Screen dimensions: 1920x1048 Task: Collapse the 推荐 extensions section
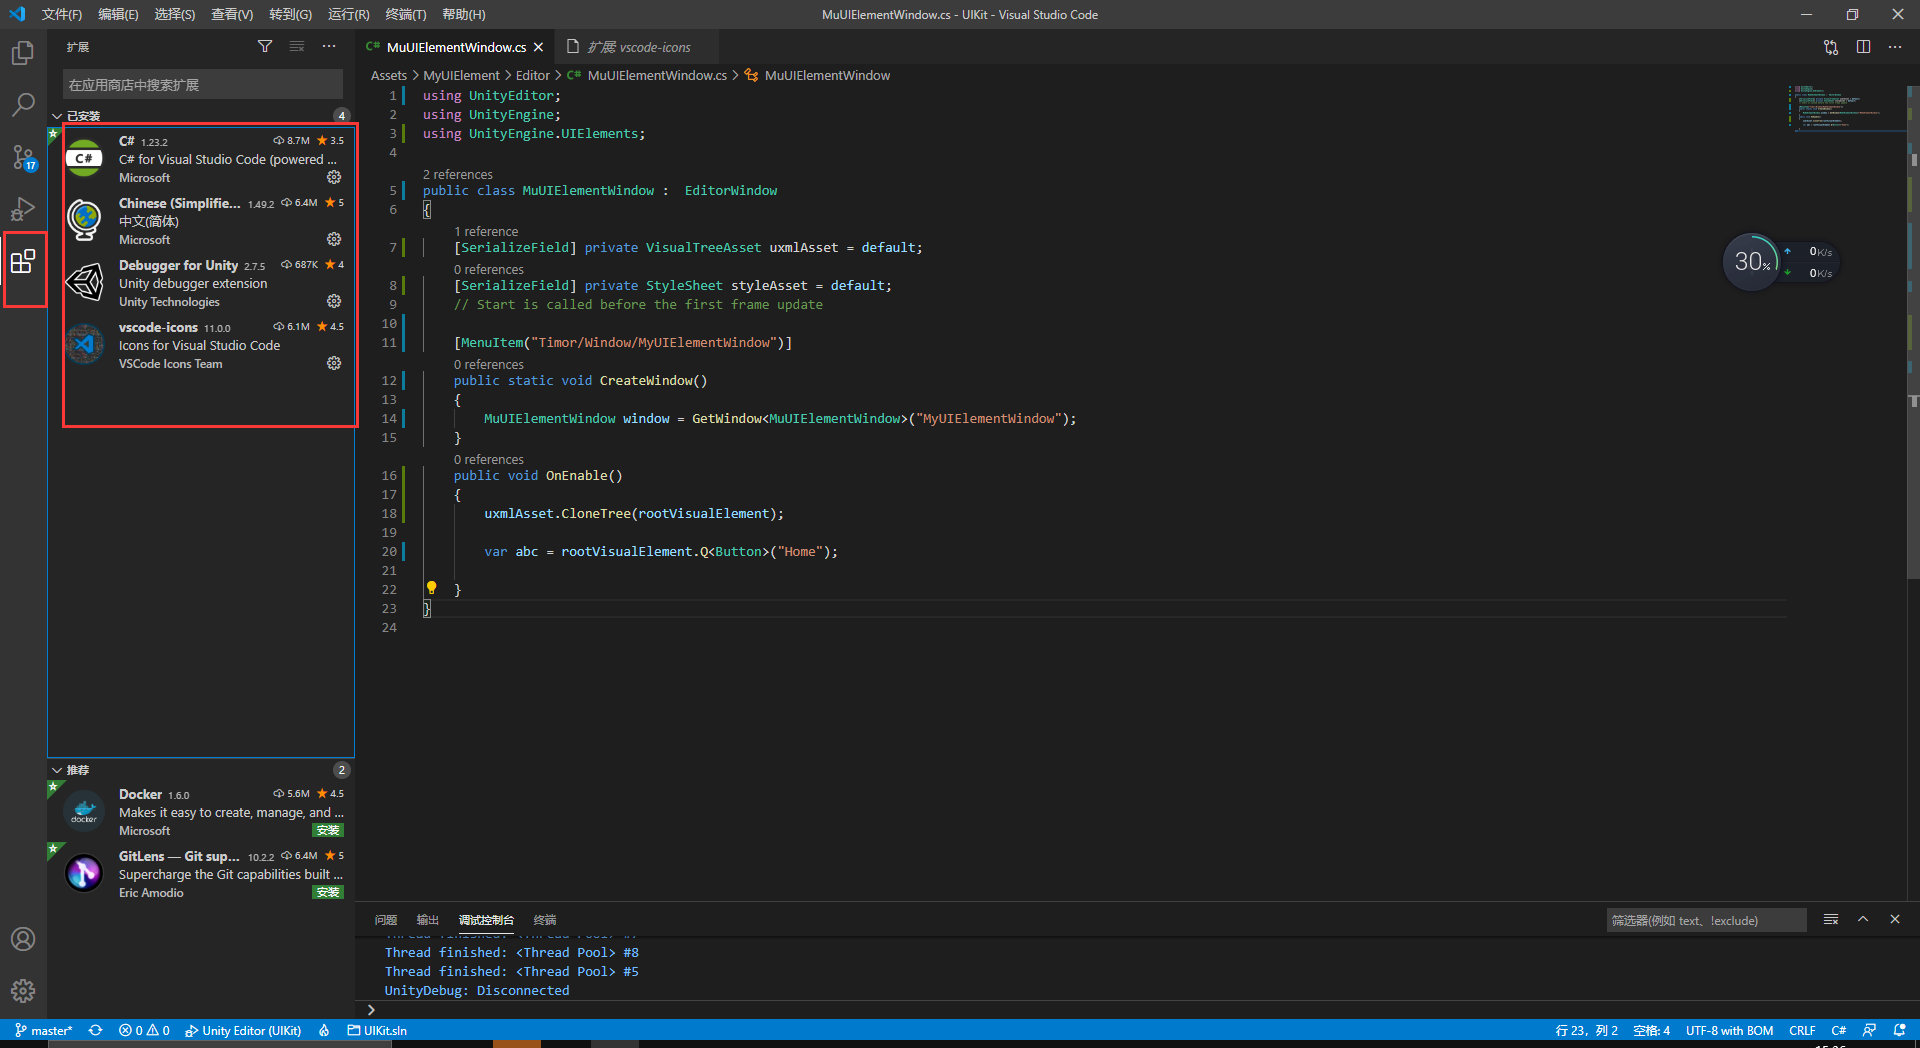click(58, 770)
